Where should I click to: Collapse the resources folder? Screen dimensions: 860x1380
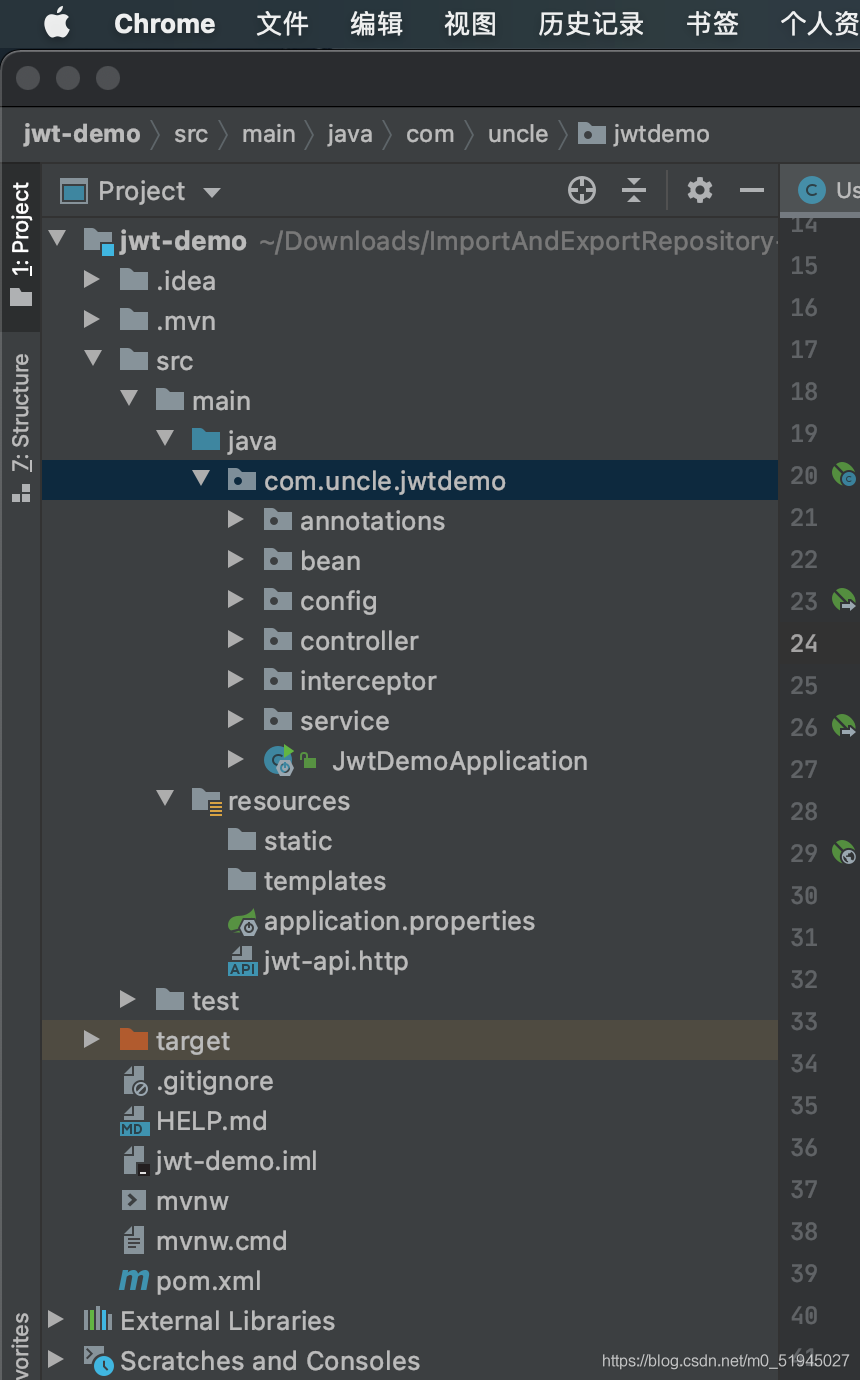pyautogui.click(x=165, y=801)
